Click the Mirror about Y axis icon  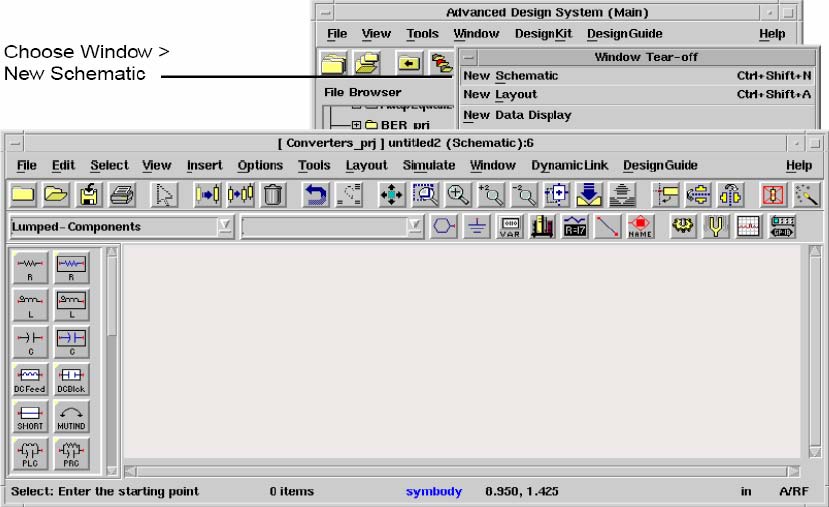(x=731, y=195)
